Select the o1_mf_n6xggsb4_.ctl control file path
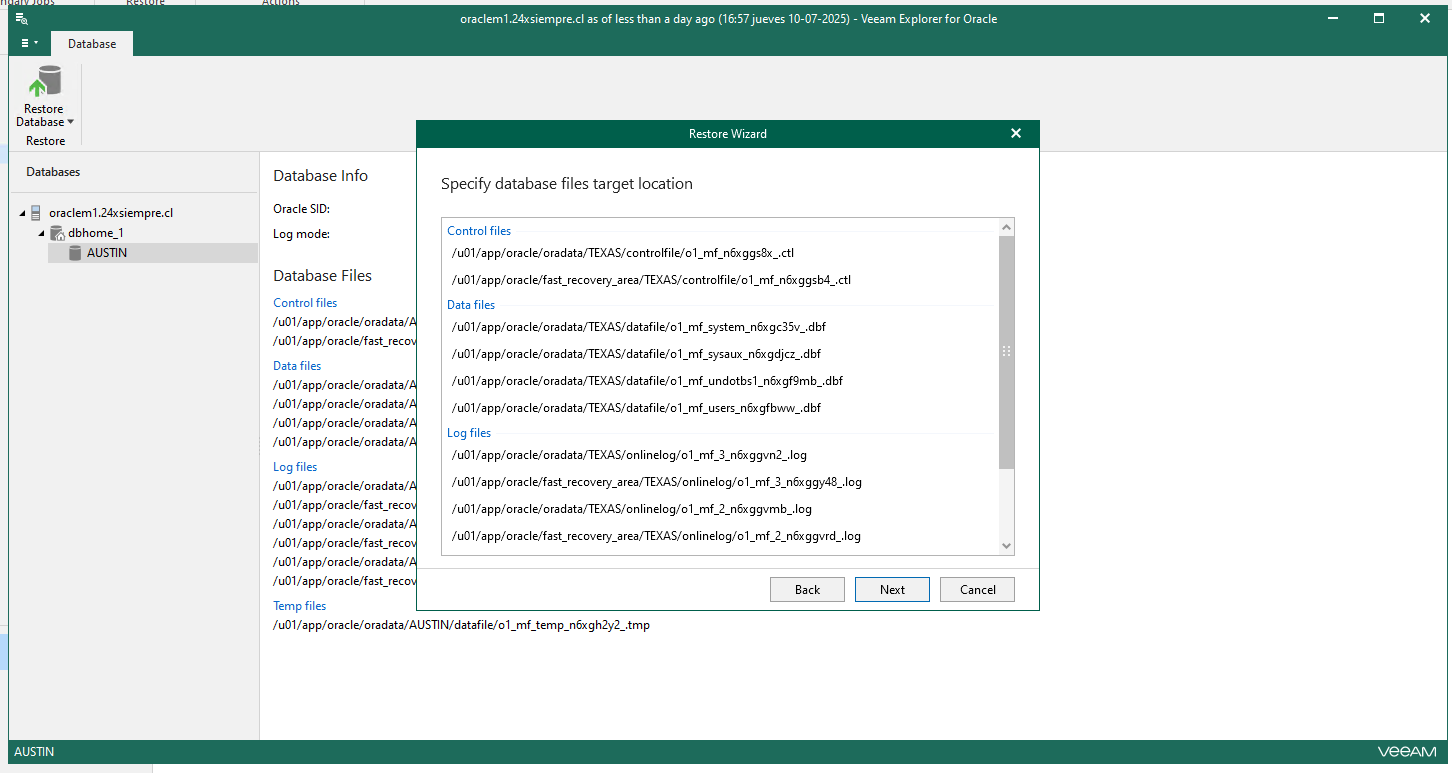This screenshot has height=773, width=1452. coord(650,280)
